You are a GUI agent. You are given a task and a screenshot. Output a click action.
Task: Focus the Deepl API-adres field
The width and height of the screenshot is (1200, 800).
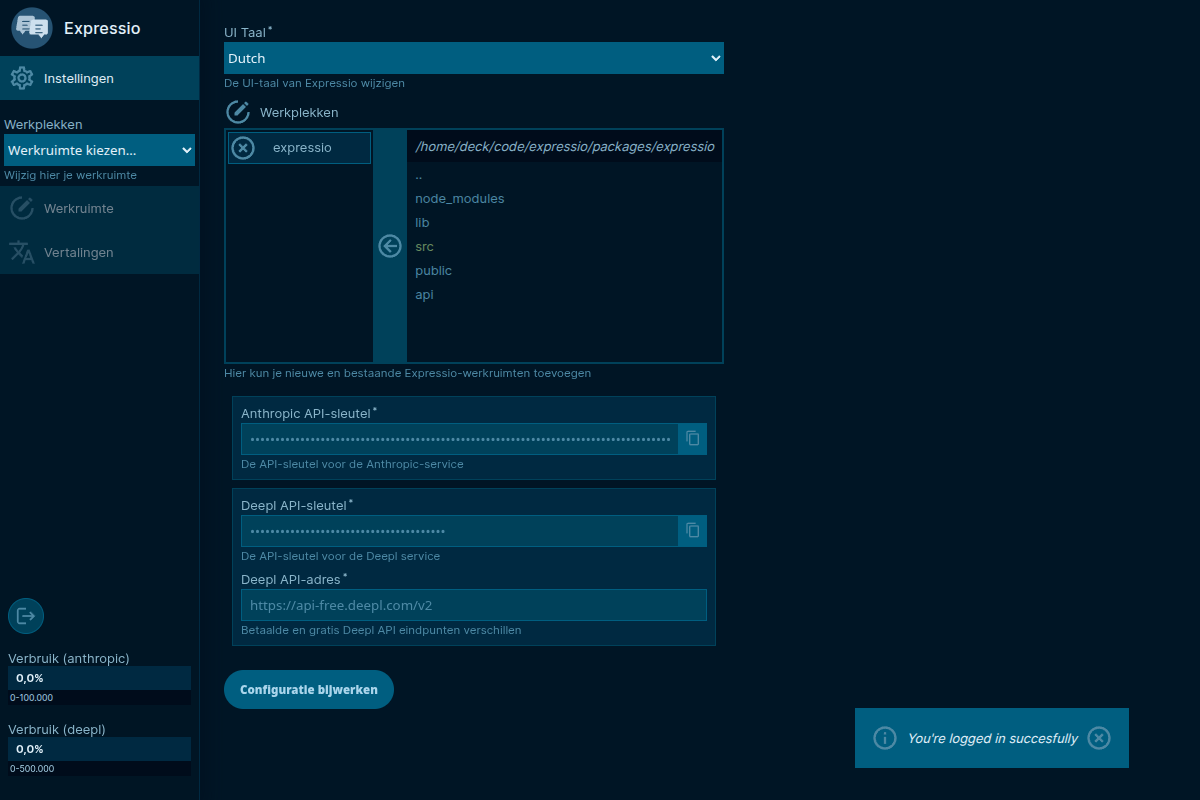[x=474, y=605]
